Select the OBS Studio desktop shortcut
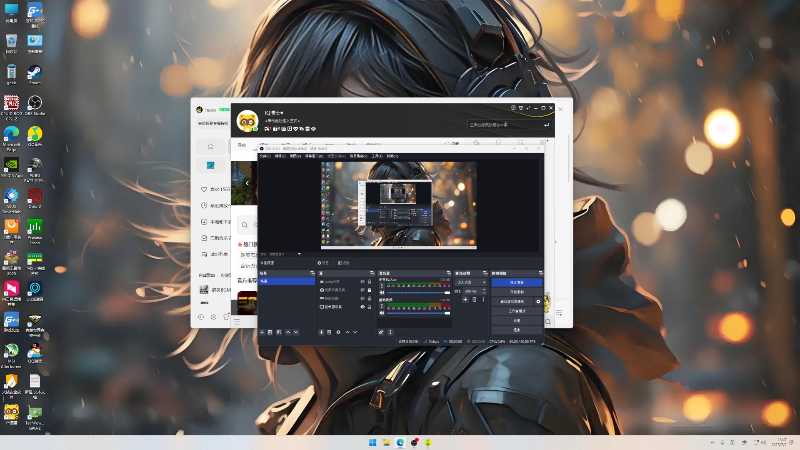This screenshot has width=800, height=450. pyautogui.click(x=35, y=105)
